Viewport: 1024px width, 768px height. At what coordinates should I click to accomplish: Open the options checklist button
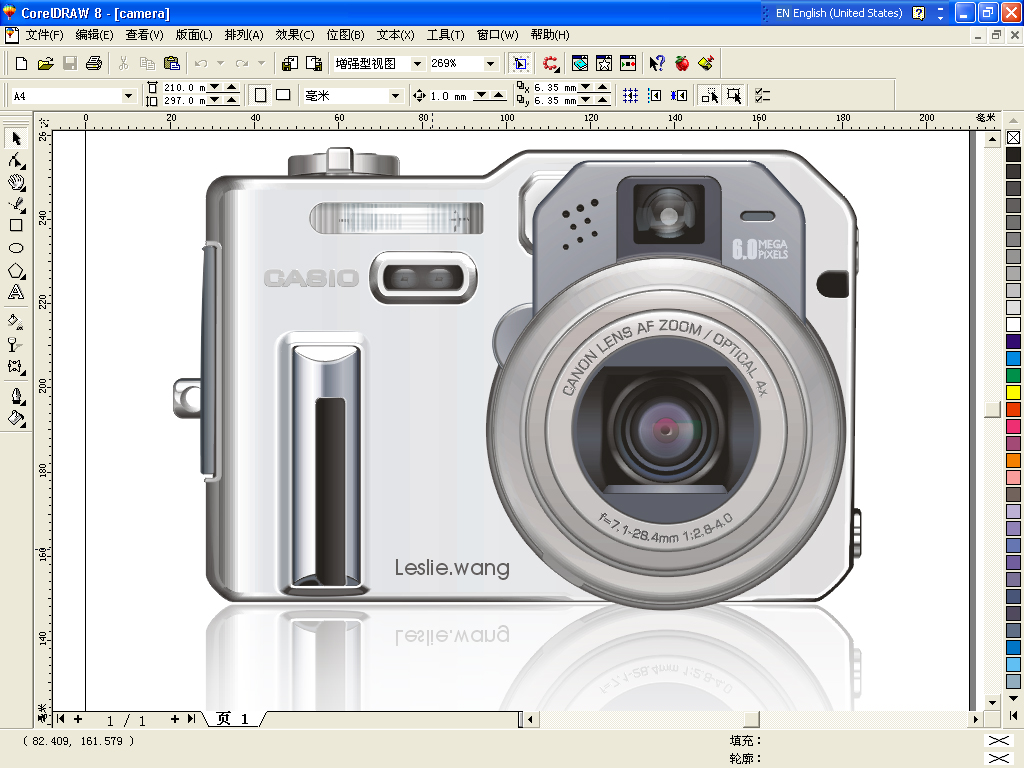pos(762,96)
